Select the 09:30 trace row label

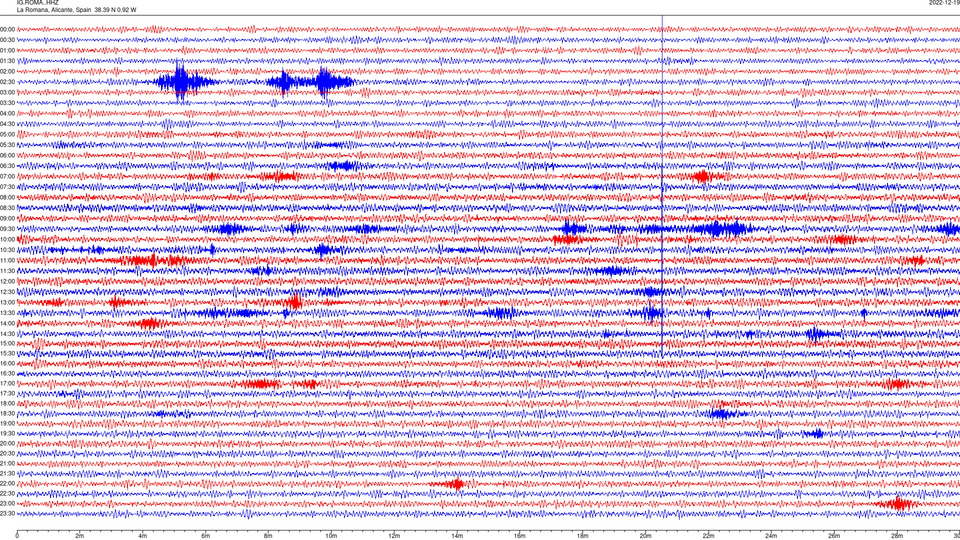[7, 229]
